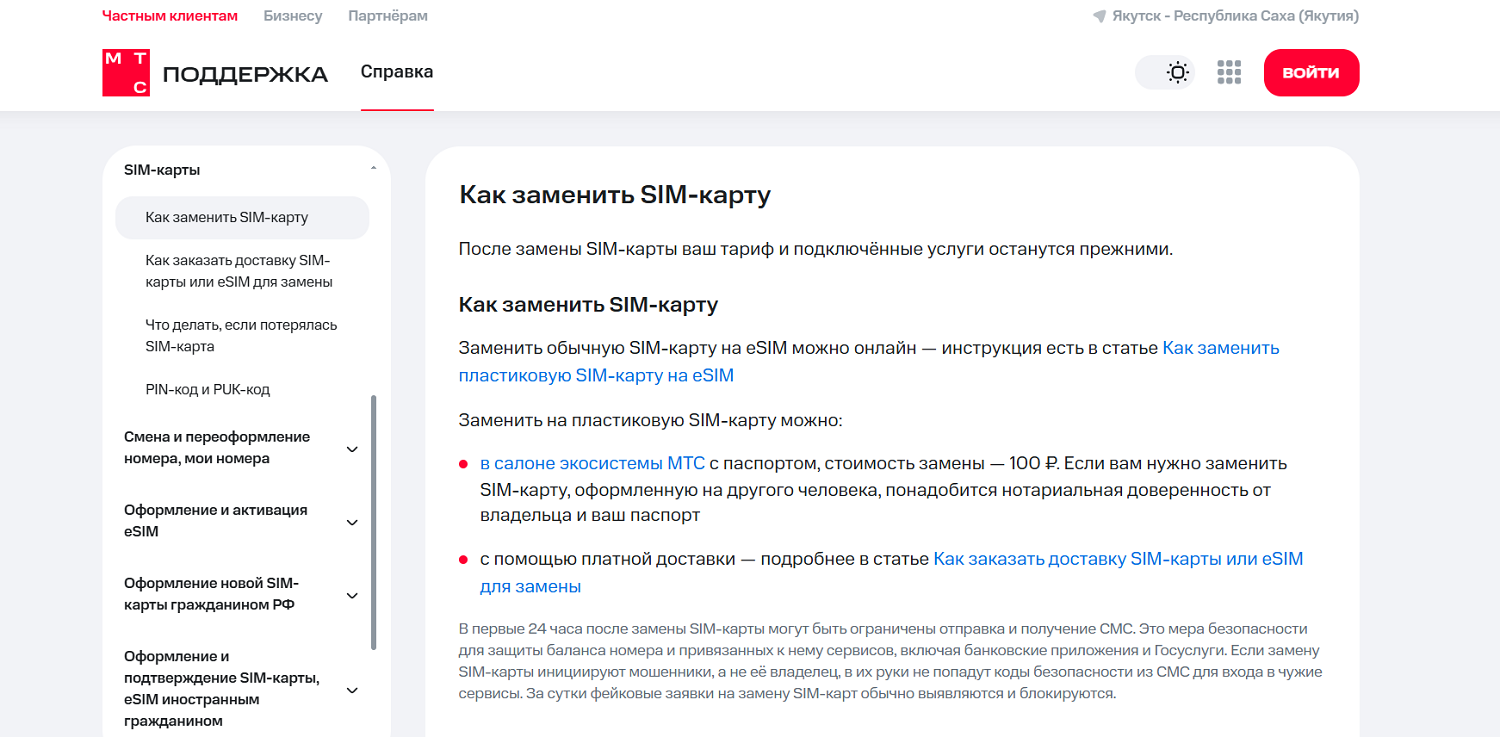The image size is (1500, 737).
Task: Expand Оформление и активация eSIM section
Action: tap(352, 522)
